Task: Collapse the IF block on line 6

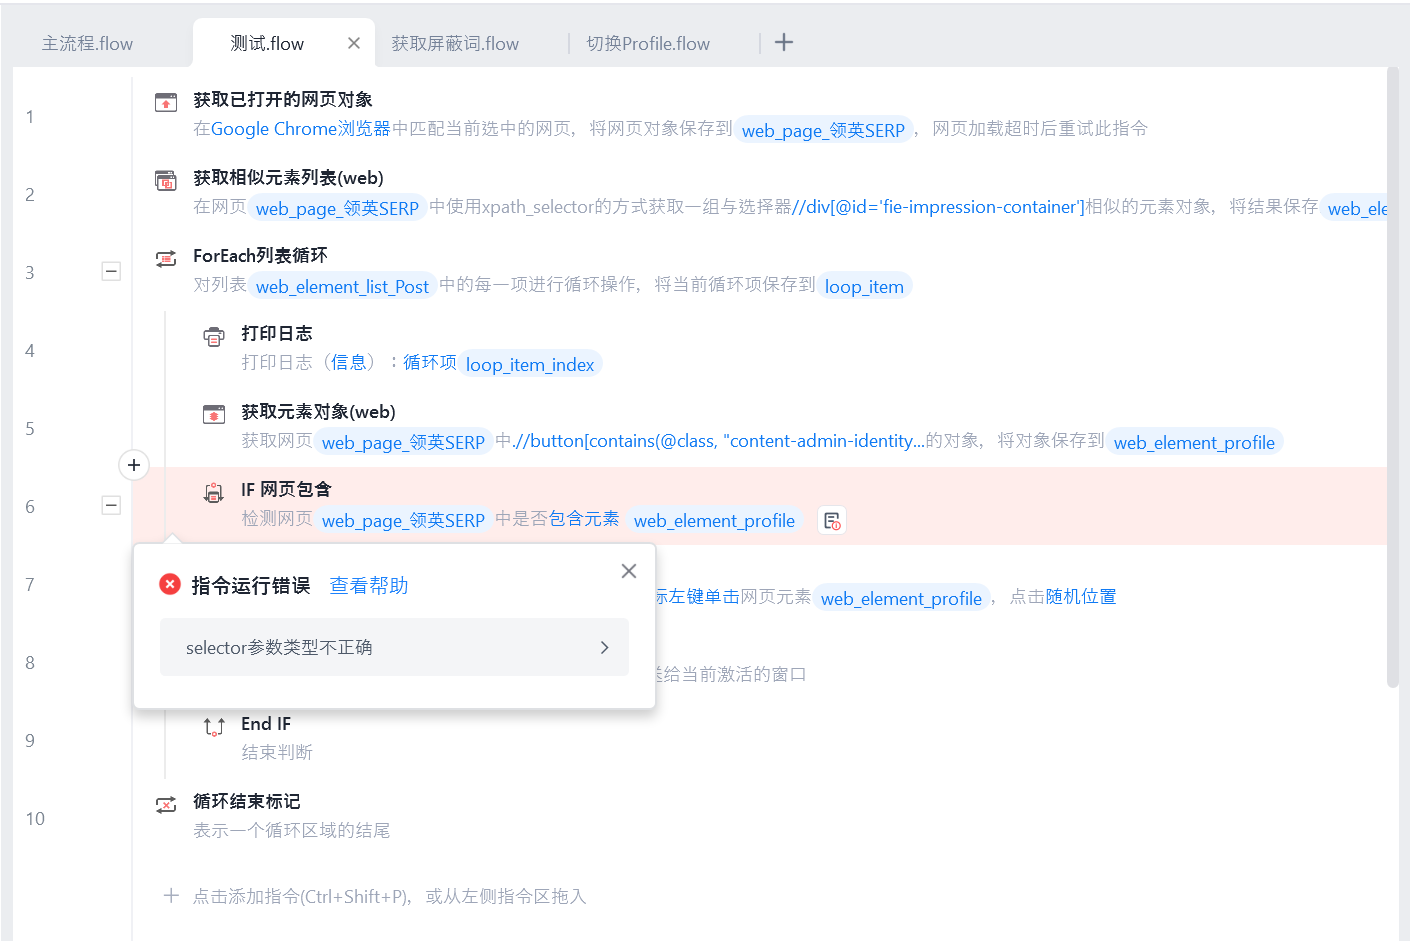Action: tap(111, 505)
